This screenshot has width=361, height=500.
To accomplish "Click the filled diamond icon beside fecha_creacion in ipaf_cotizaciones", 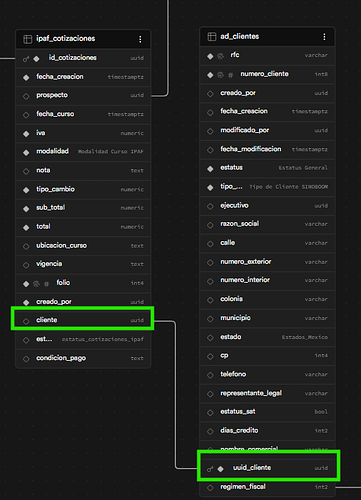I will tap(26, 78).
